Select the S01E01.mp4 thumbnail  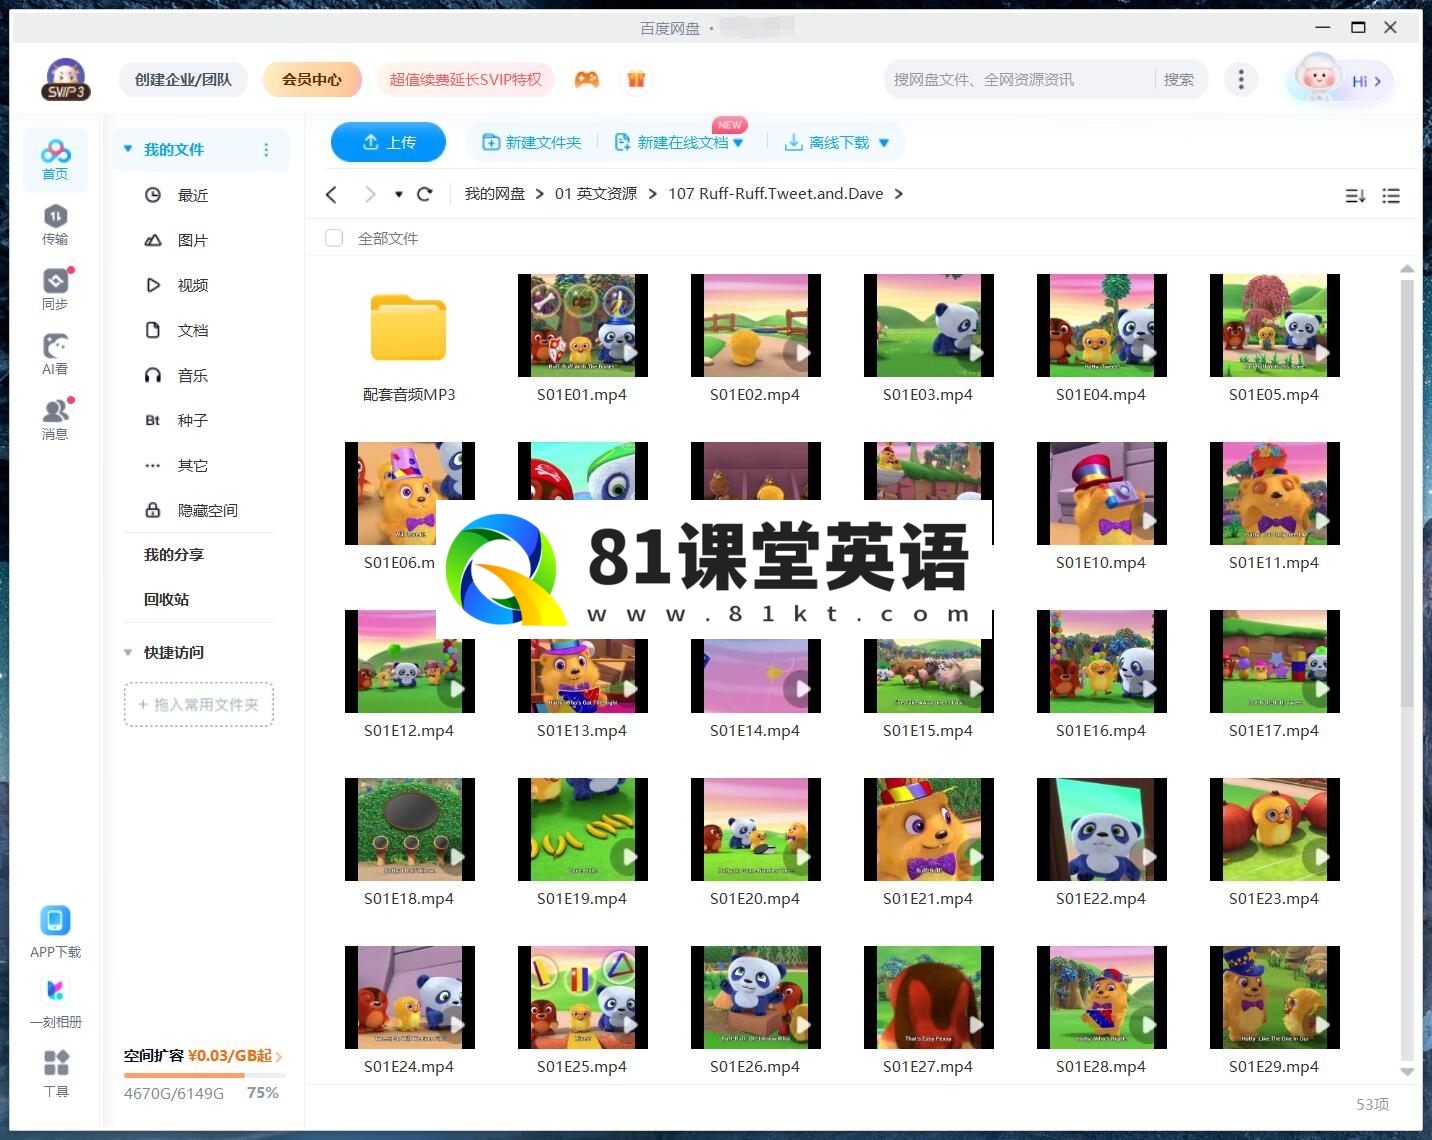pyautogui.click(x=583, y=326)
